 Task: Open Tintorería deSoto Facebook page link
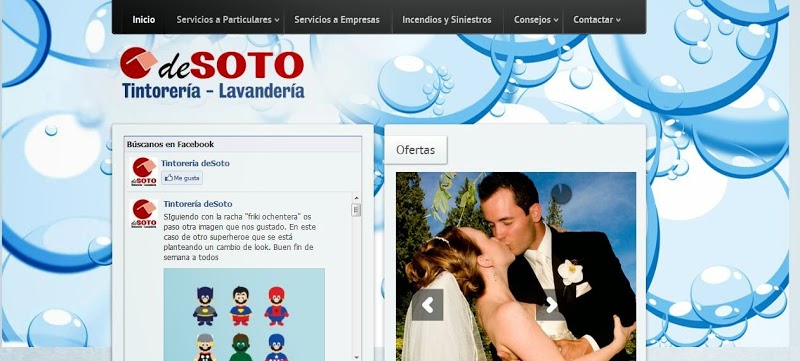coord(195,163)
